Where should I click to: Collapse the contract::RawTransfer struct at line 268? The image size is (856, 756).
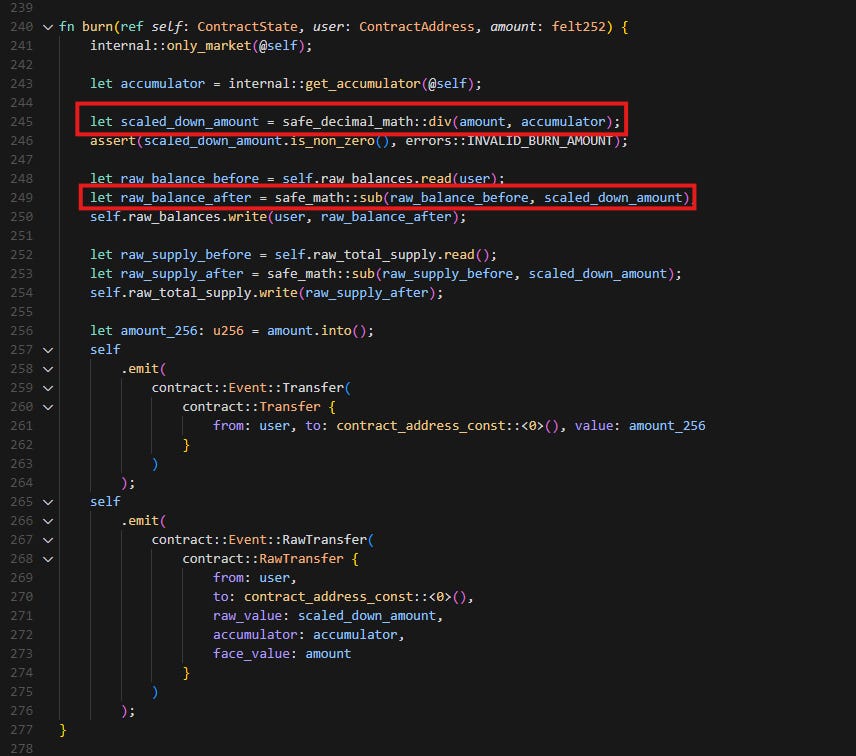point(48,559)
